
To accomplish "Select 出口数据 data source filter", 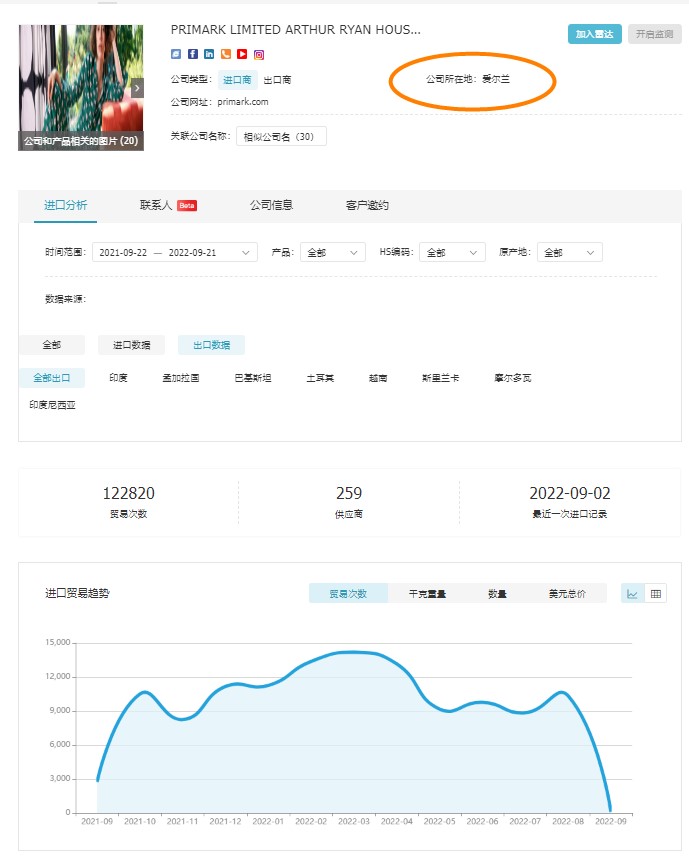I will tap(211, 345).
